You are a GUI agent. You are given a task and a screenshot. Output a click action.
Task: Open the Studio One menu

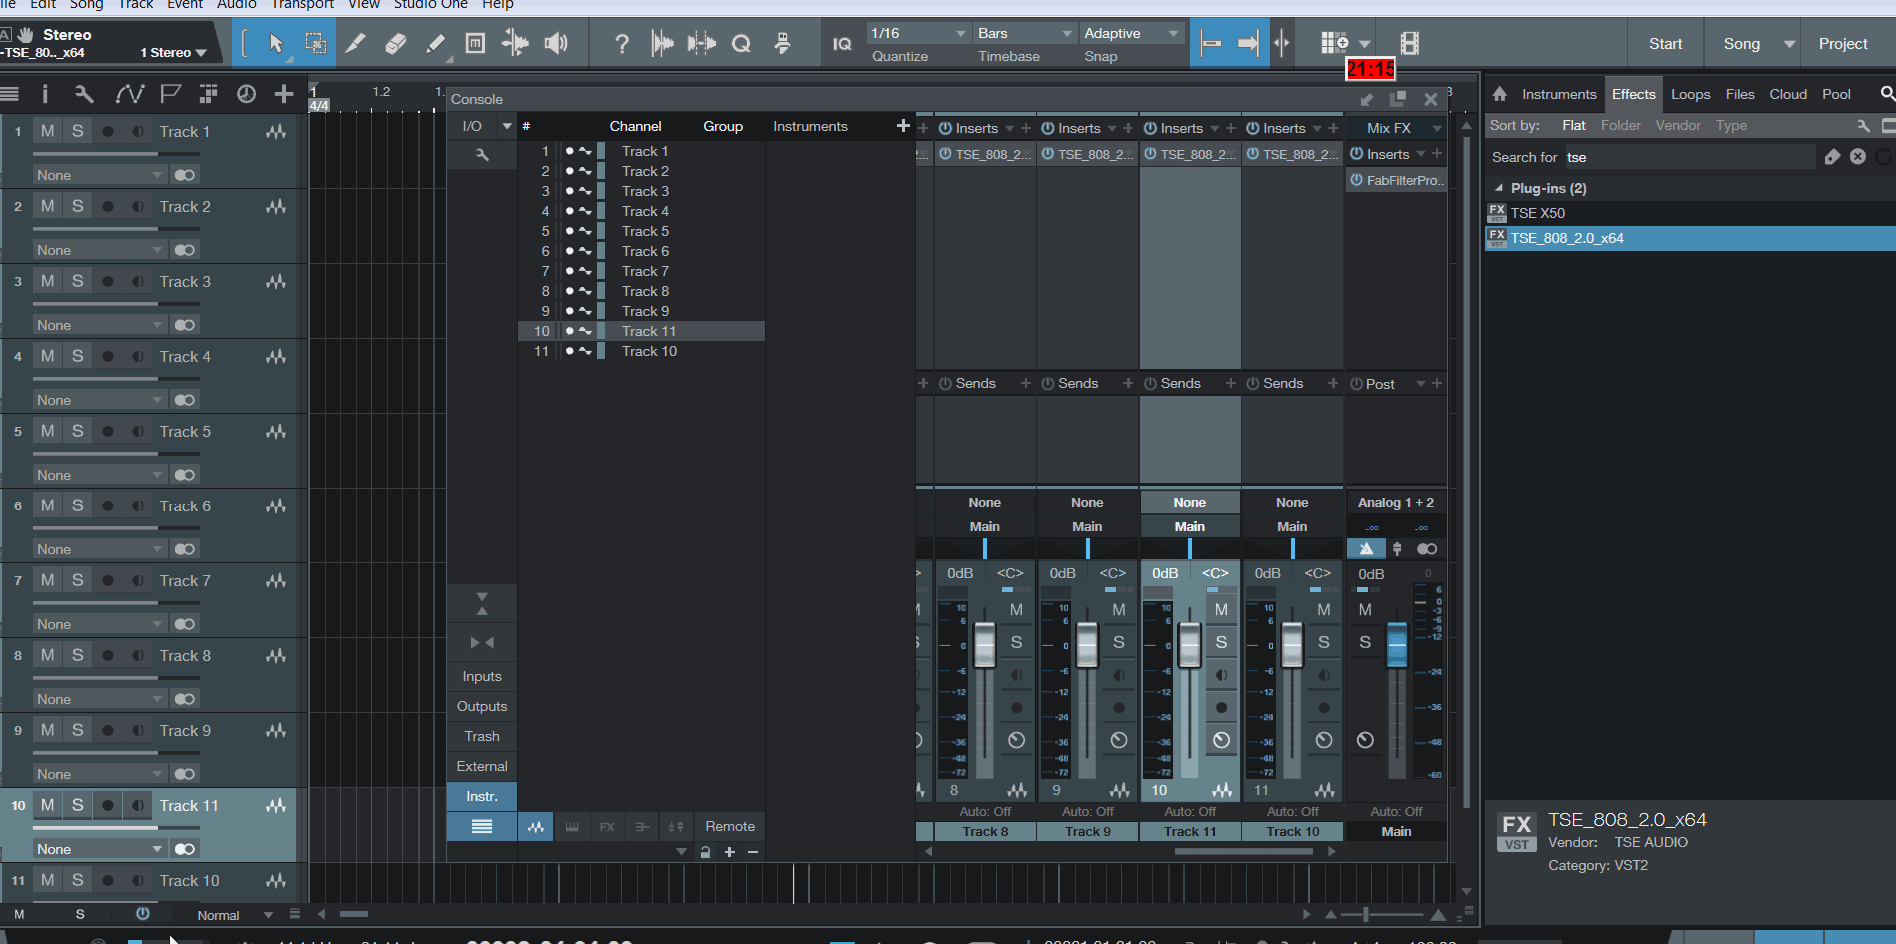pos(430,5)
